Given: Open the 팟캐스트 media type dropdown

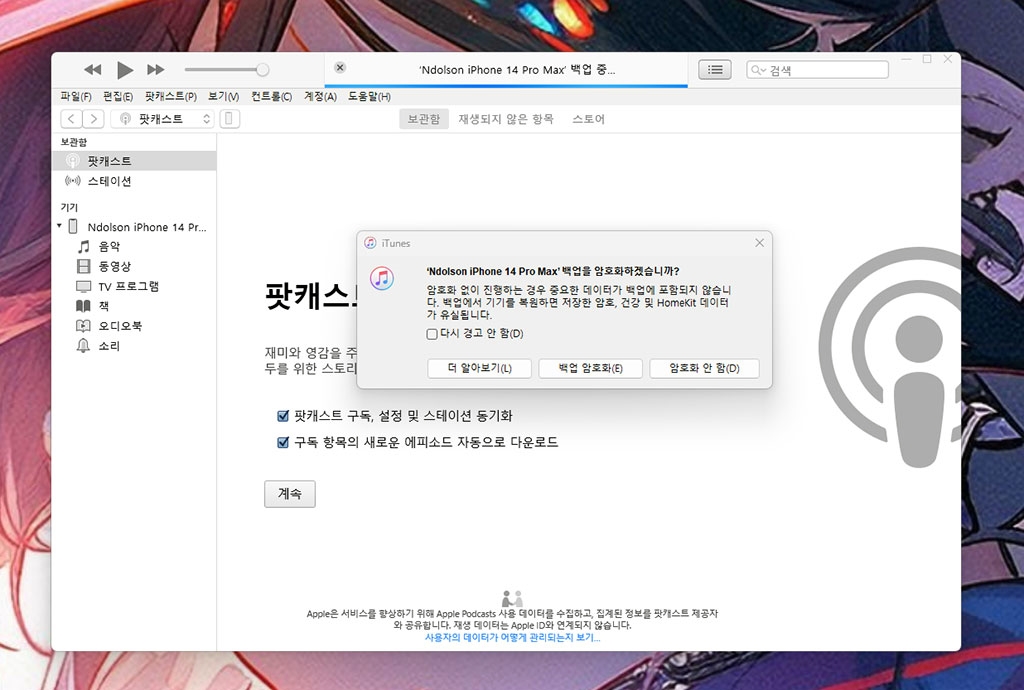Looking at the screenshot, I should (x=163, y=119).
